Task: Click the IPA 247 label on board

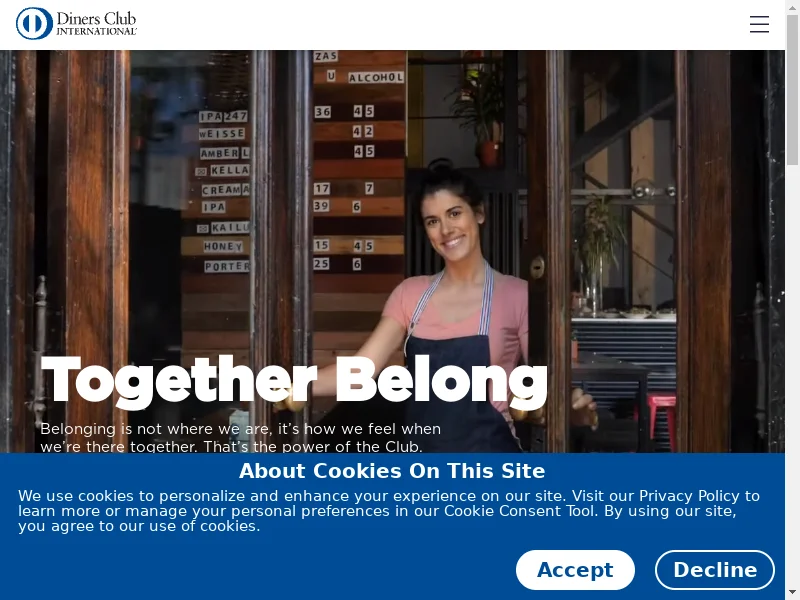Action: tap(223, 116)
